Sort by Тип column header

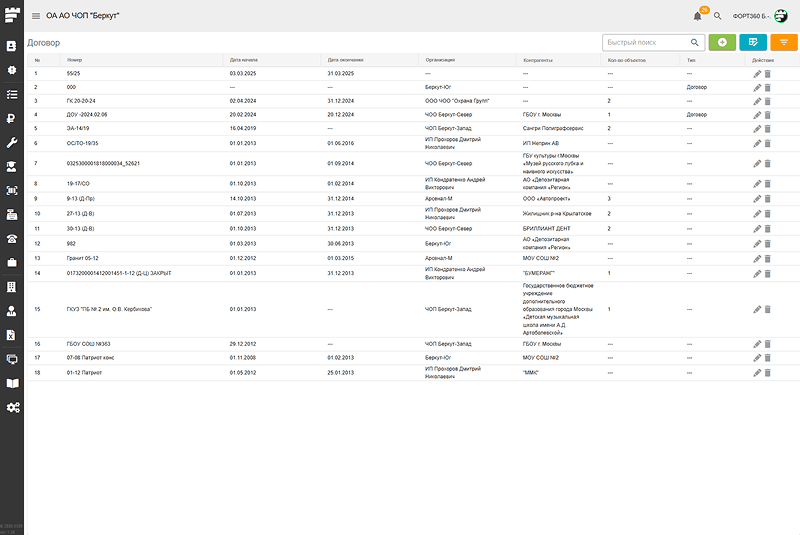click(x=691, y=60)
